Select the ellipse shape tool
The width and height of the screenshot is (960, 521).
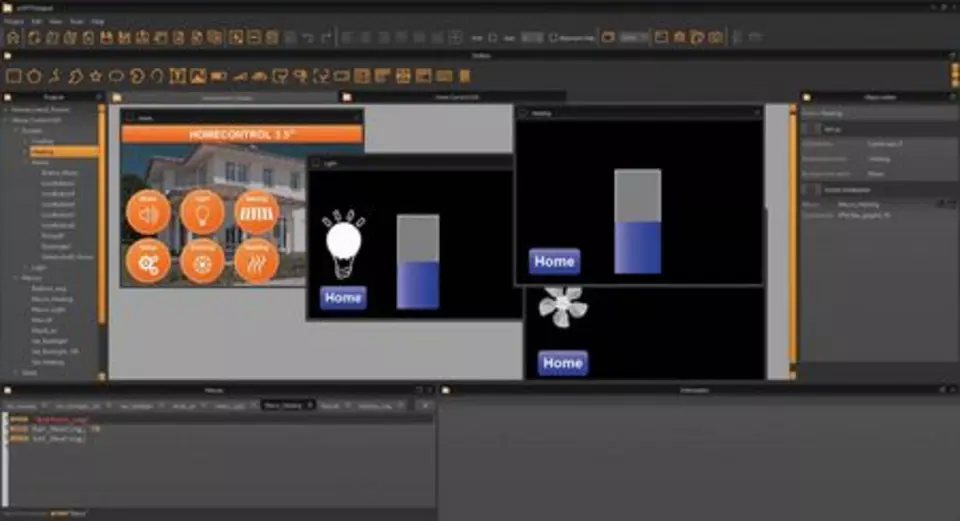(x=116, y=76)
